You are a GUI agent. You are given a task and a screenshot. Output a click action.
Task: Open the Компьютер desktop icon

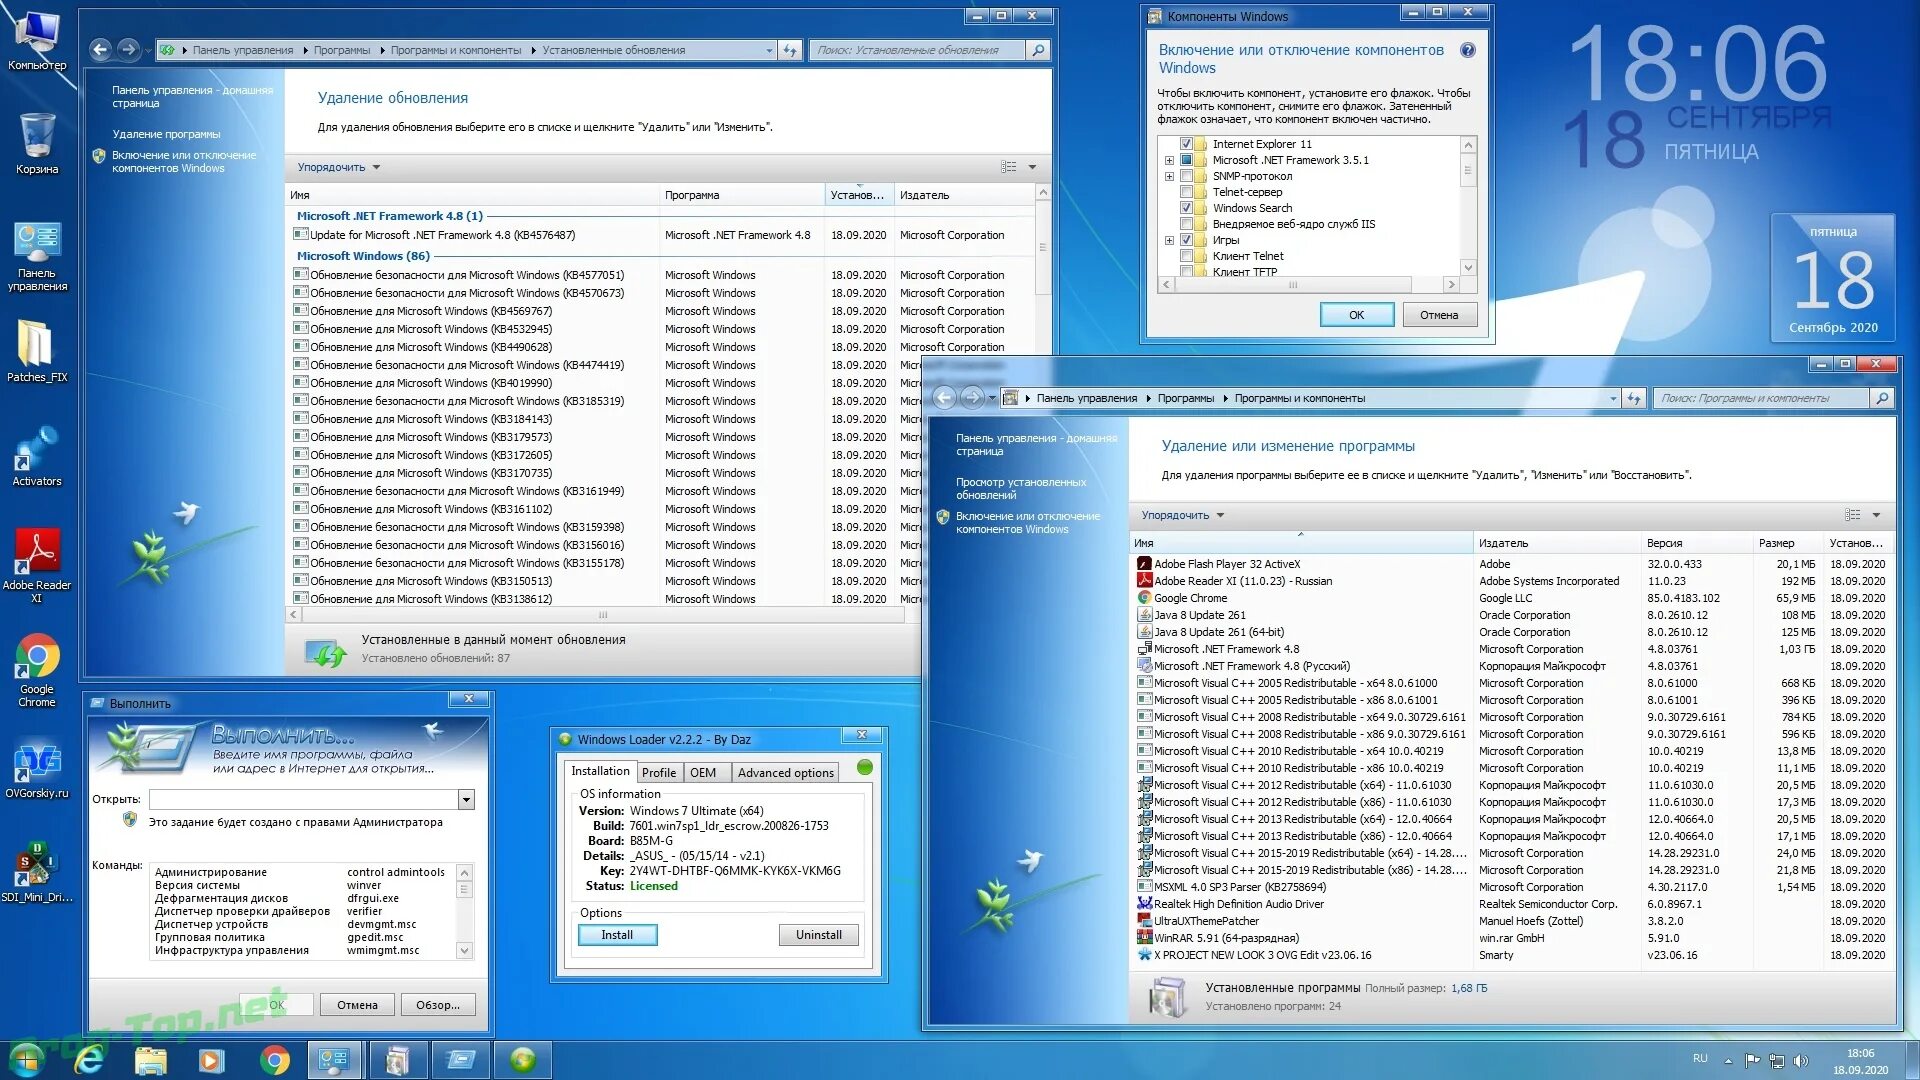pyautogui.click(x=37, y=40)
